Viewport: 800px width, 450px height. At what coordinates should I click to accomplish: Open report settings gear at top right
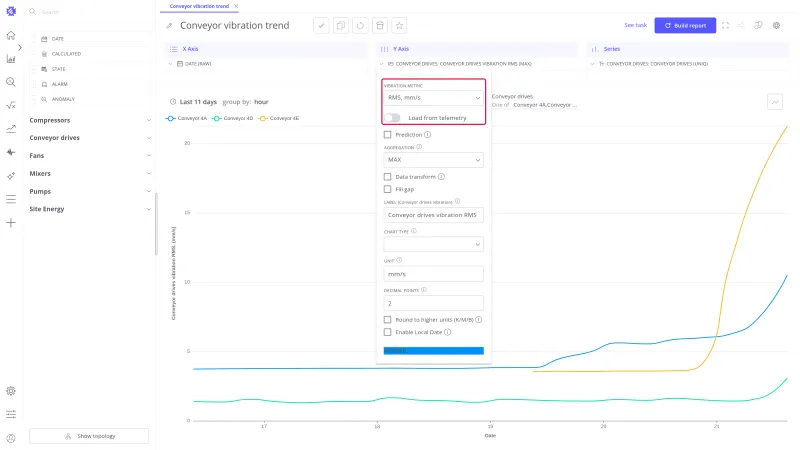click(x=776, y=26)
